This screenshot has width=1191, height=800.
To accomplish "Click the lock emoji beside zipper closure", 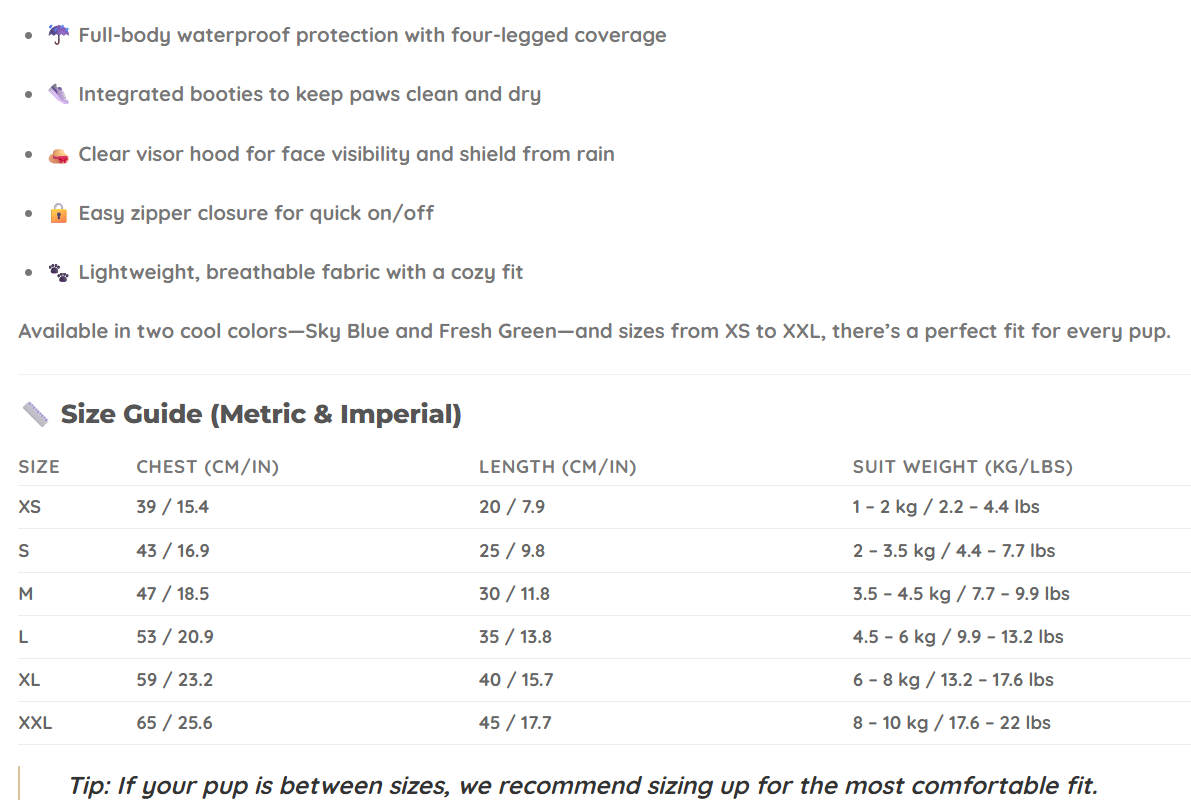I will pyautogui.click(x=59, y=213).
